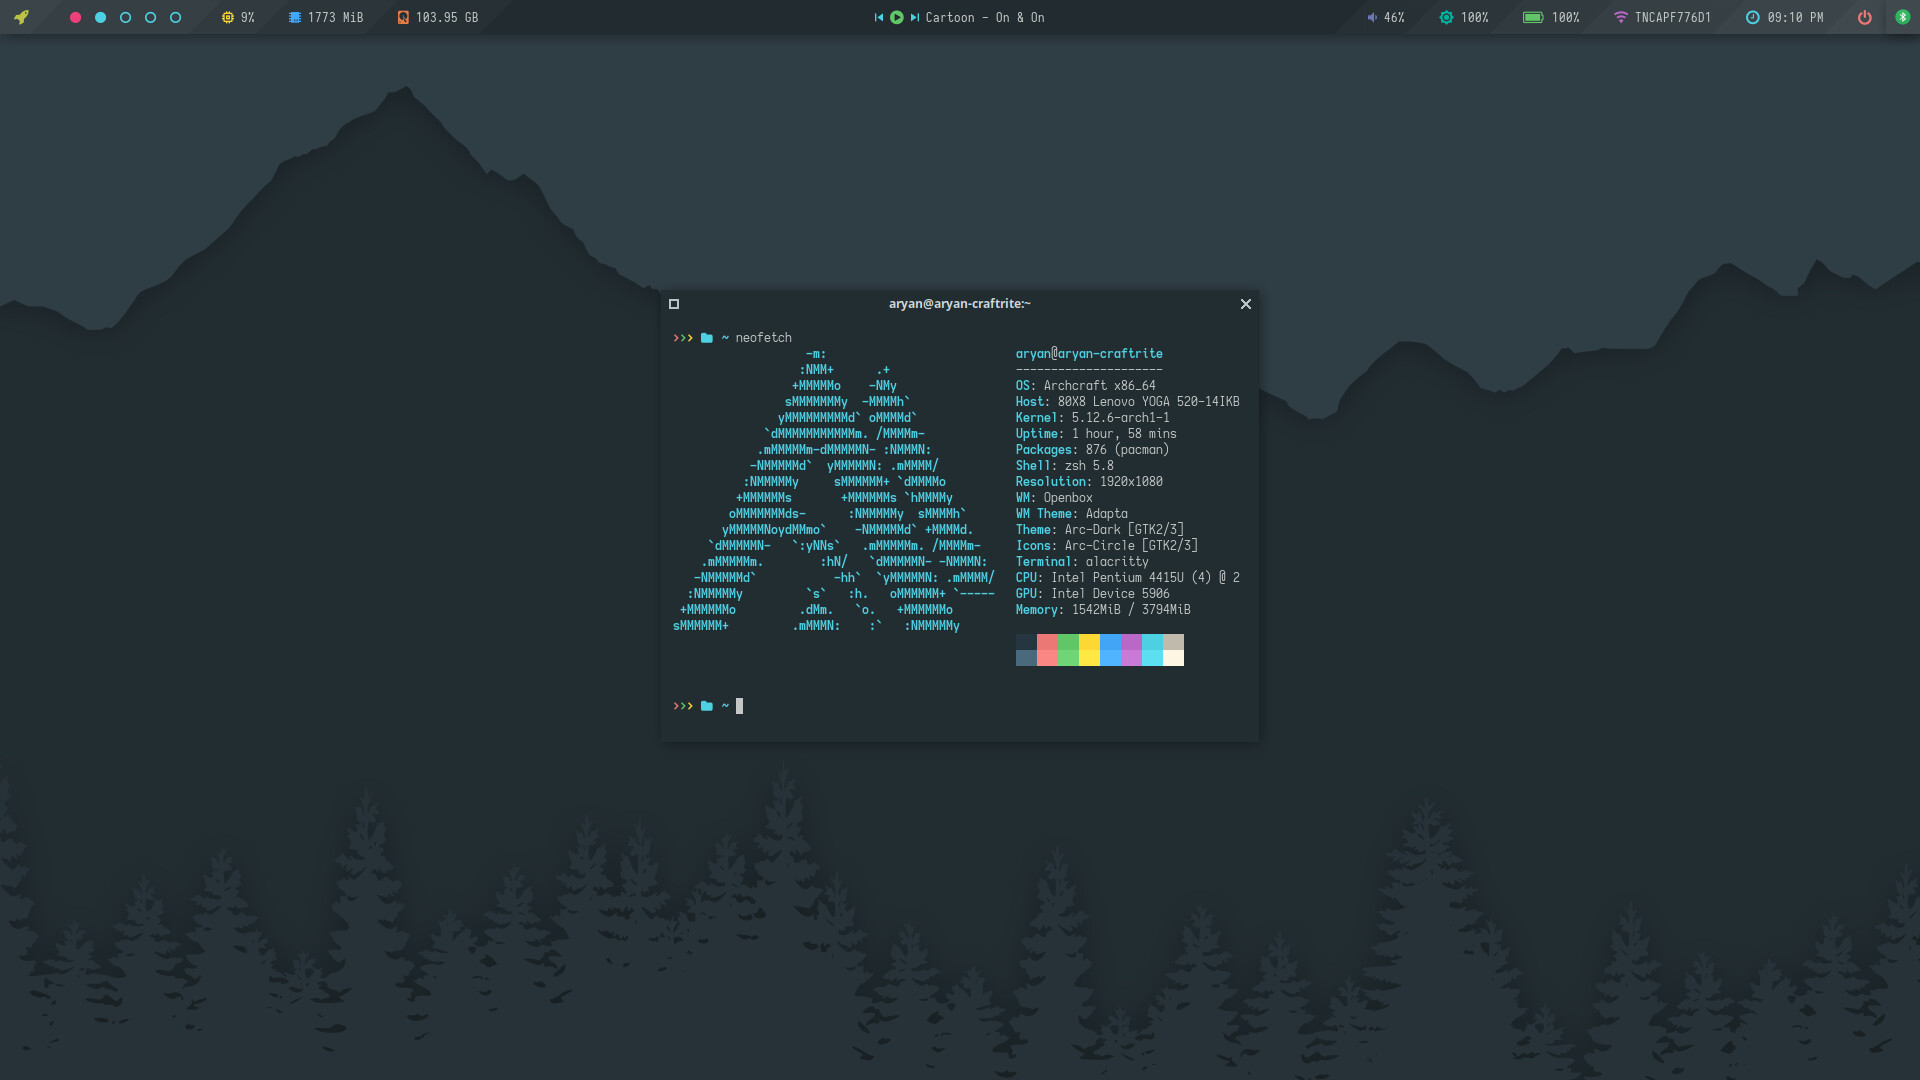Toggle play for Cartoon - On & On
1920x1080 pixels.
click(897, 17)
